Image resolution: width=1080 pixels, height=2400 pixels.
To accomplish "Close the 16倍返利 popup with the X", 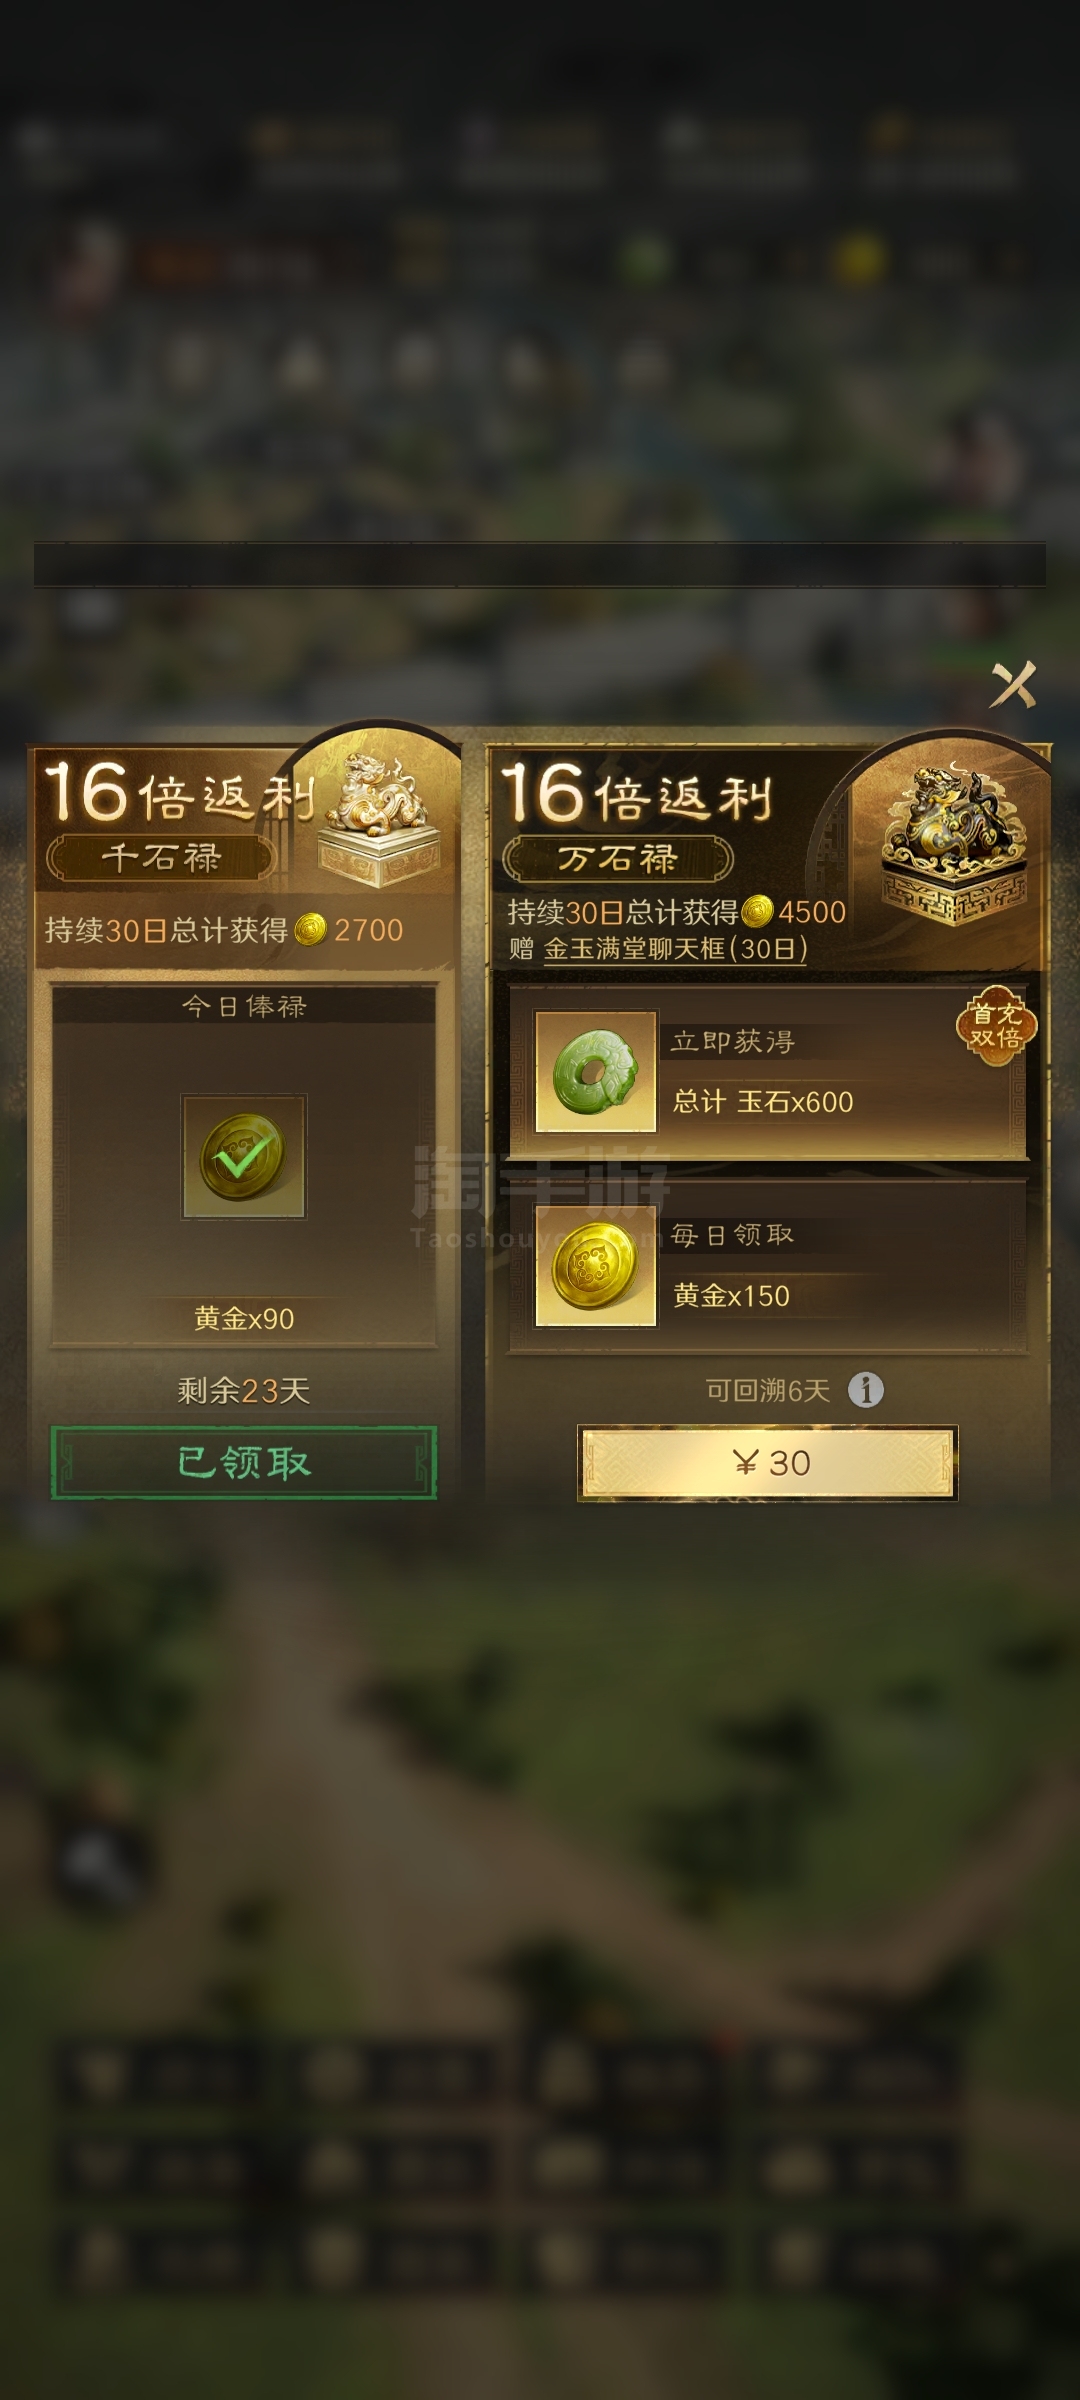I will pyautogui.click(x=1013, y=685).
